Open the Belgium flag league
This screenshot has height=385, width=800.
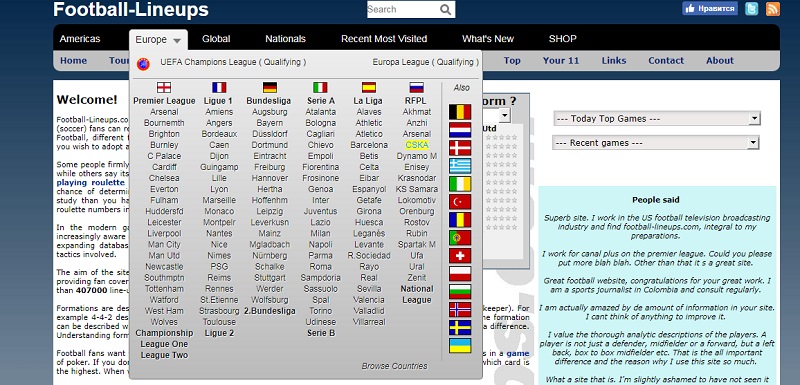click(x=460, y=112)
